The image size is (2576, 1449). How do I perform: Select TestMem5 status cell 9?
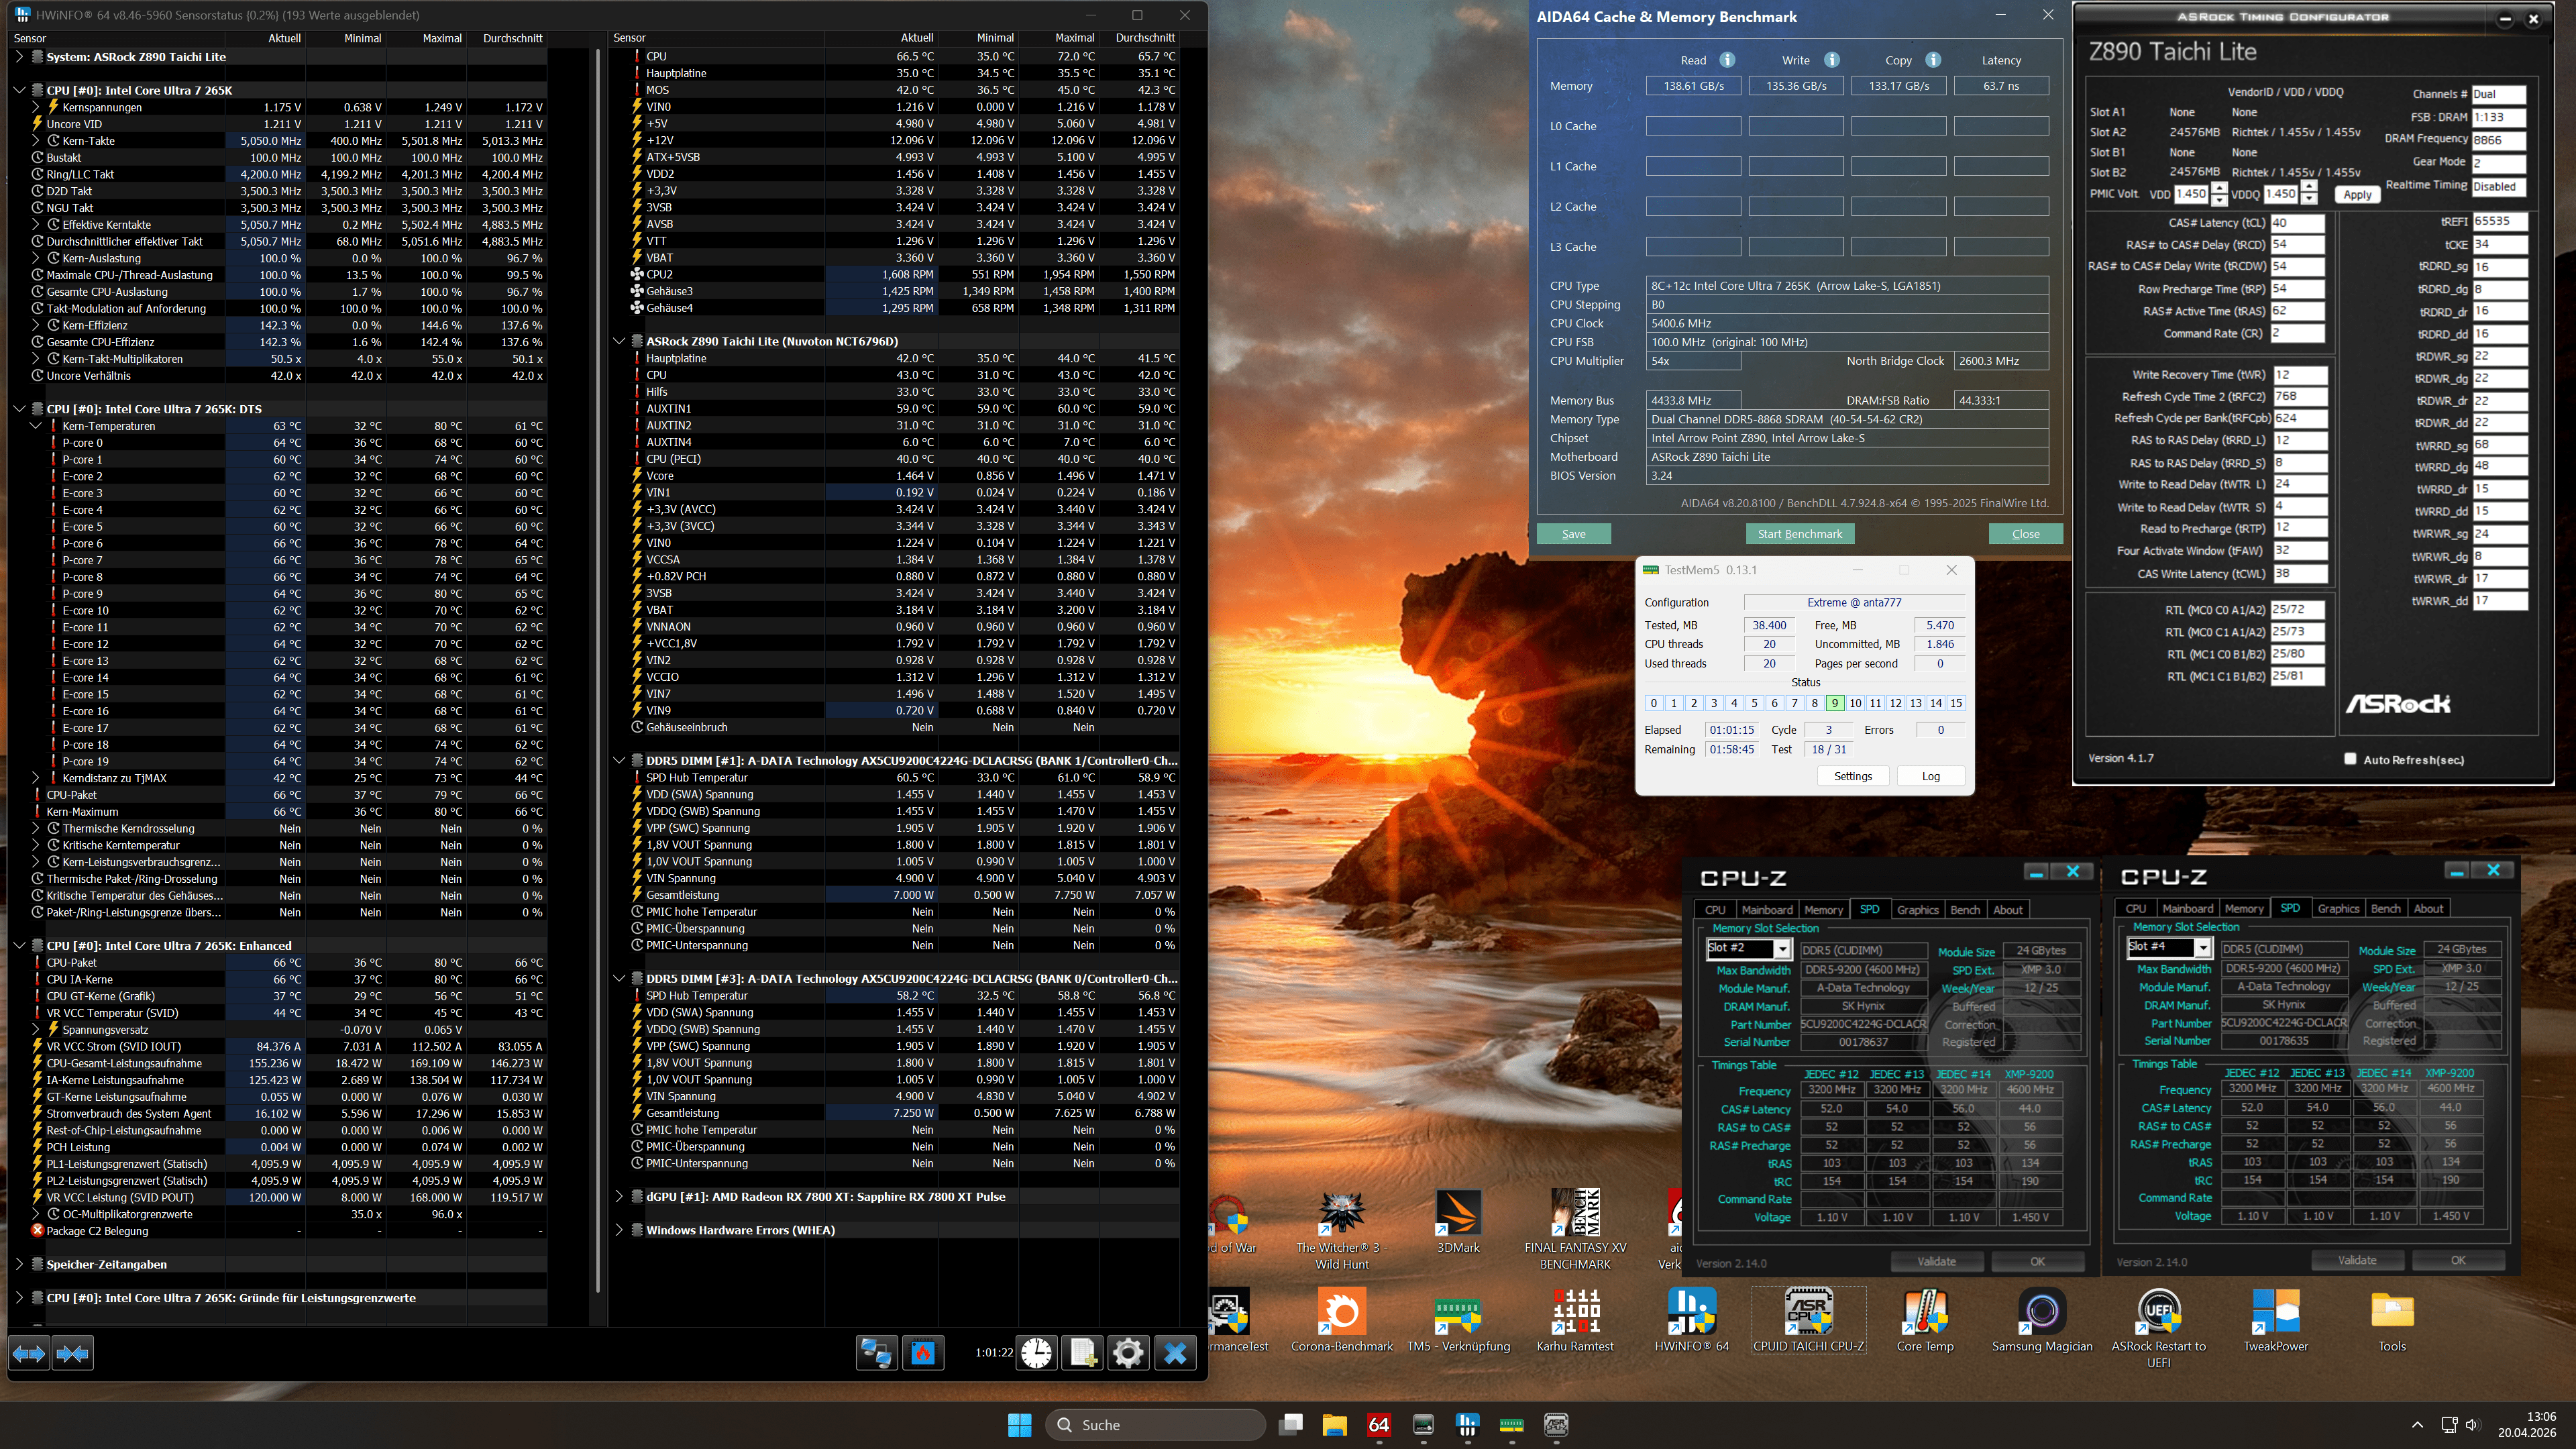[1834, 703]
